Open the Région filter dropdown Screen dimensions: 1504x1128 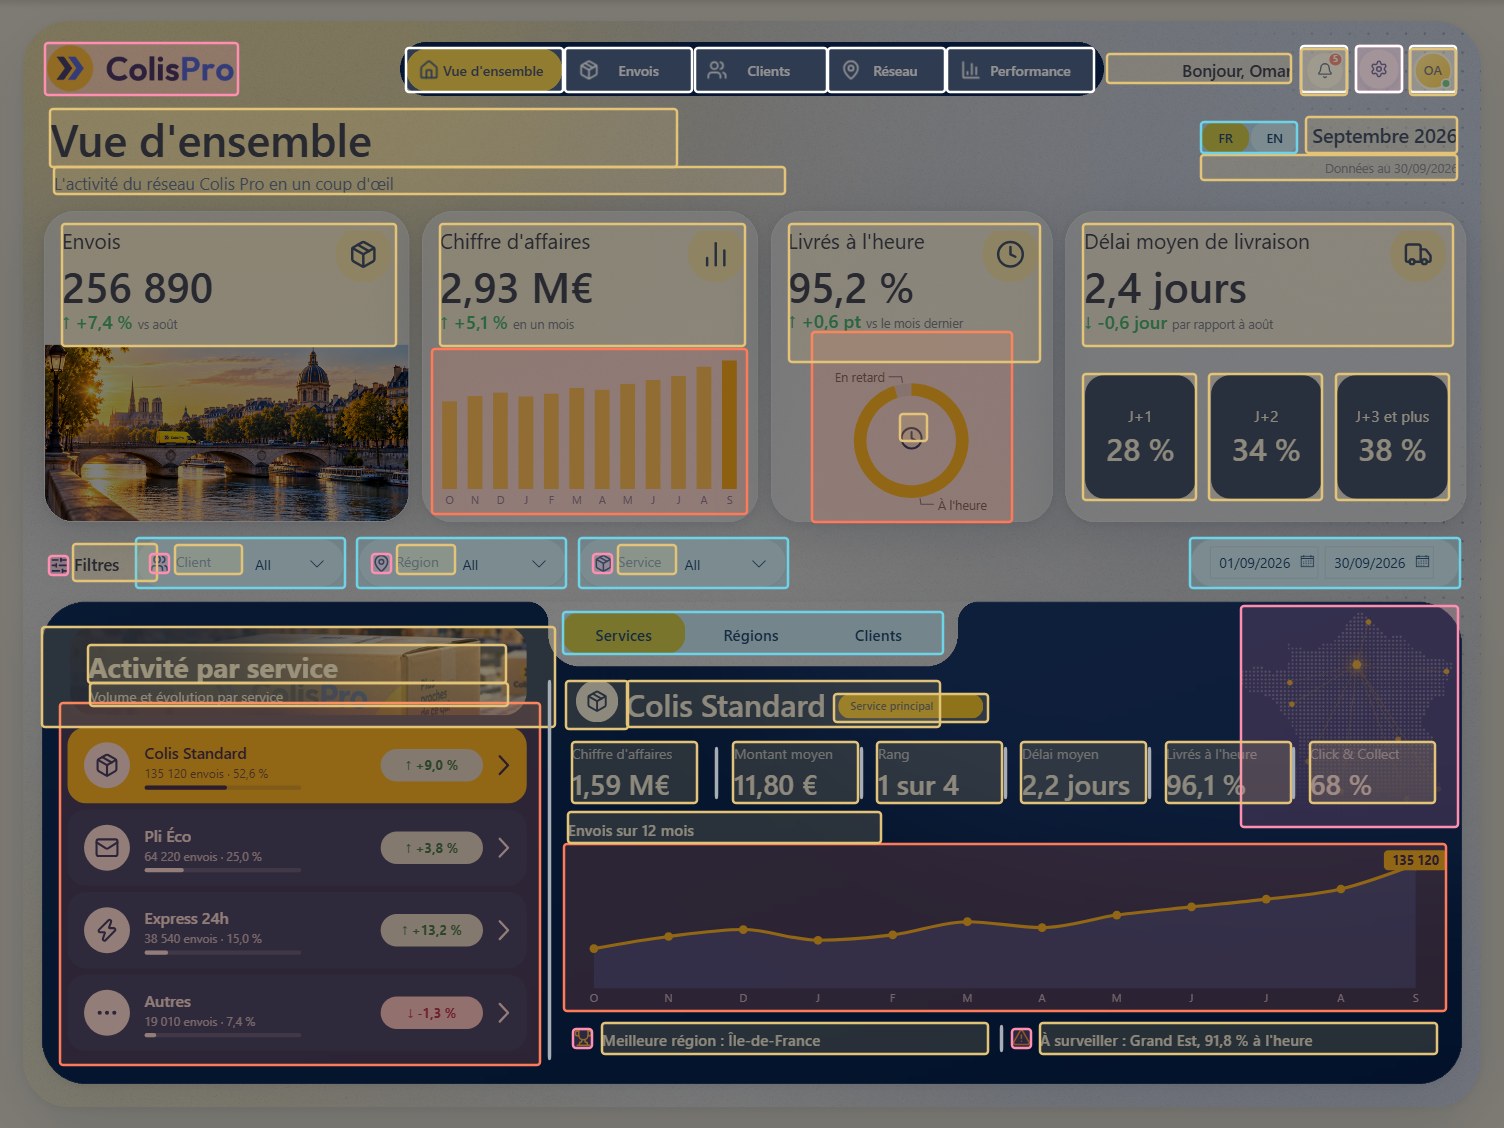point(462,563)
